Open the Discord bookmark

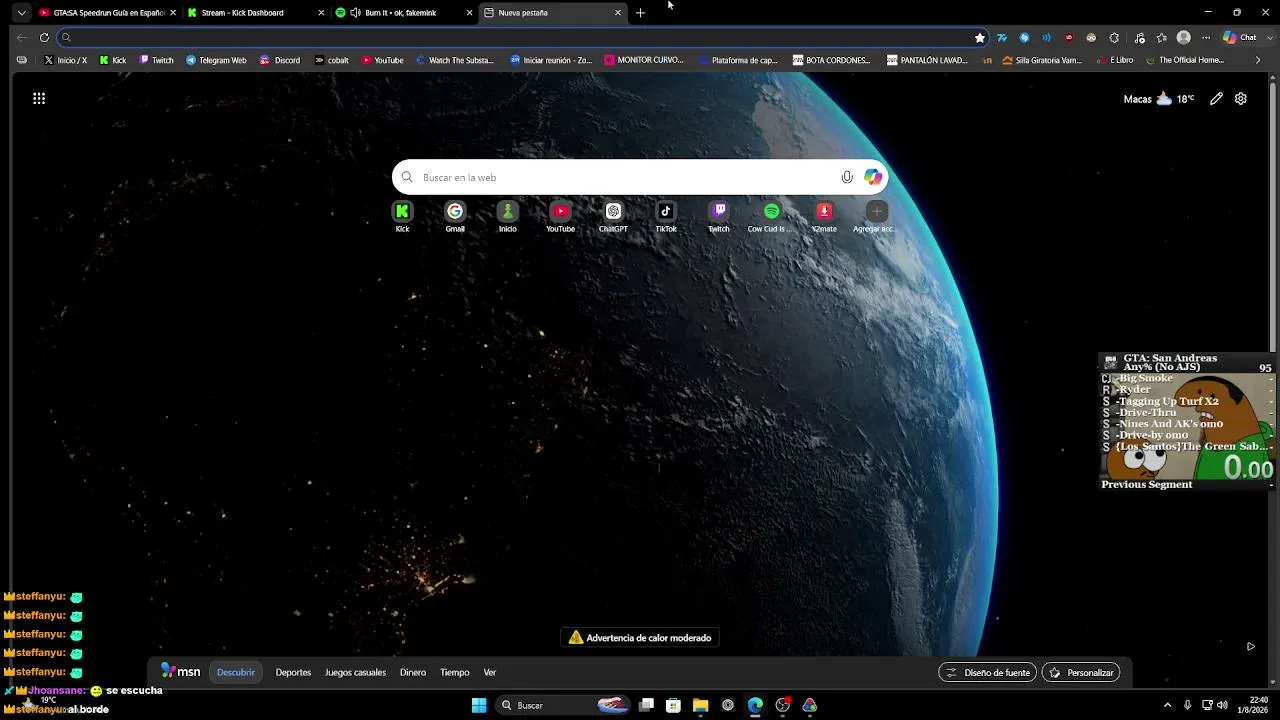(x=280, y=60)
